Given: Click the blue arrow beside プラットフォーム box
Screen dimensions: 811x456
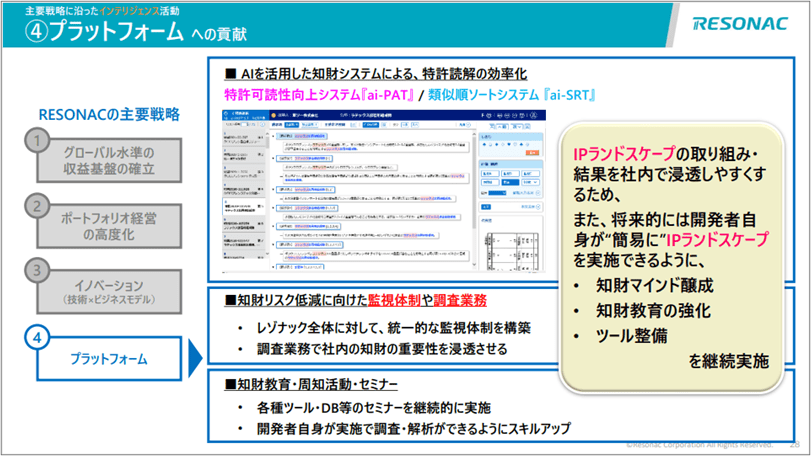Looking at the screenshot, I should click(x=195, y=355).
